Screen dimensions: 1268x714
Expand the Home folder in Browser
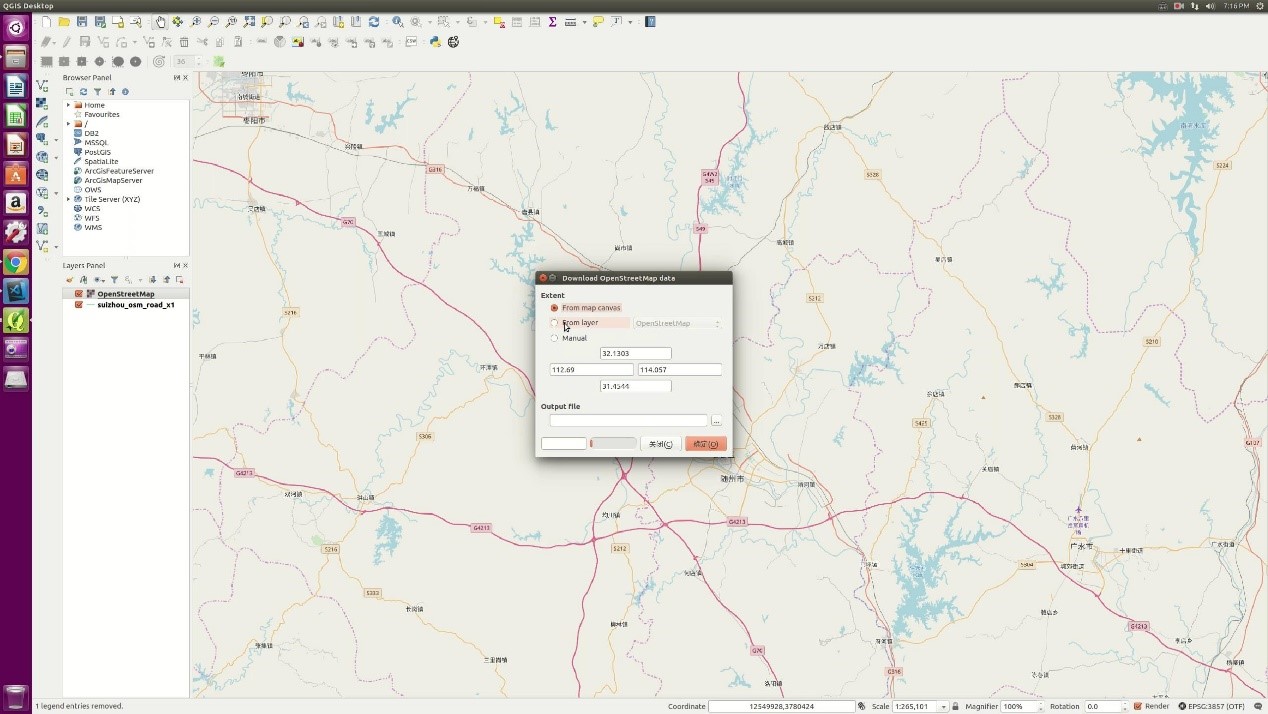click(x=68, y=105)
